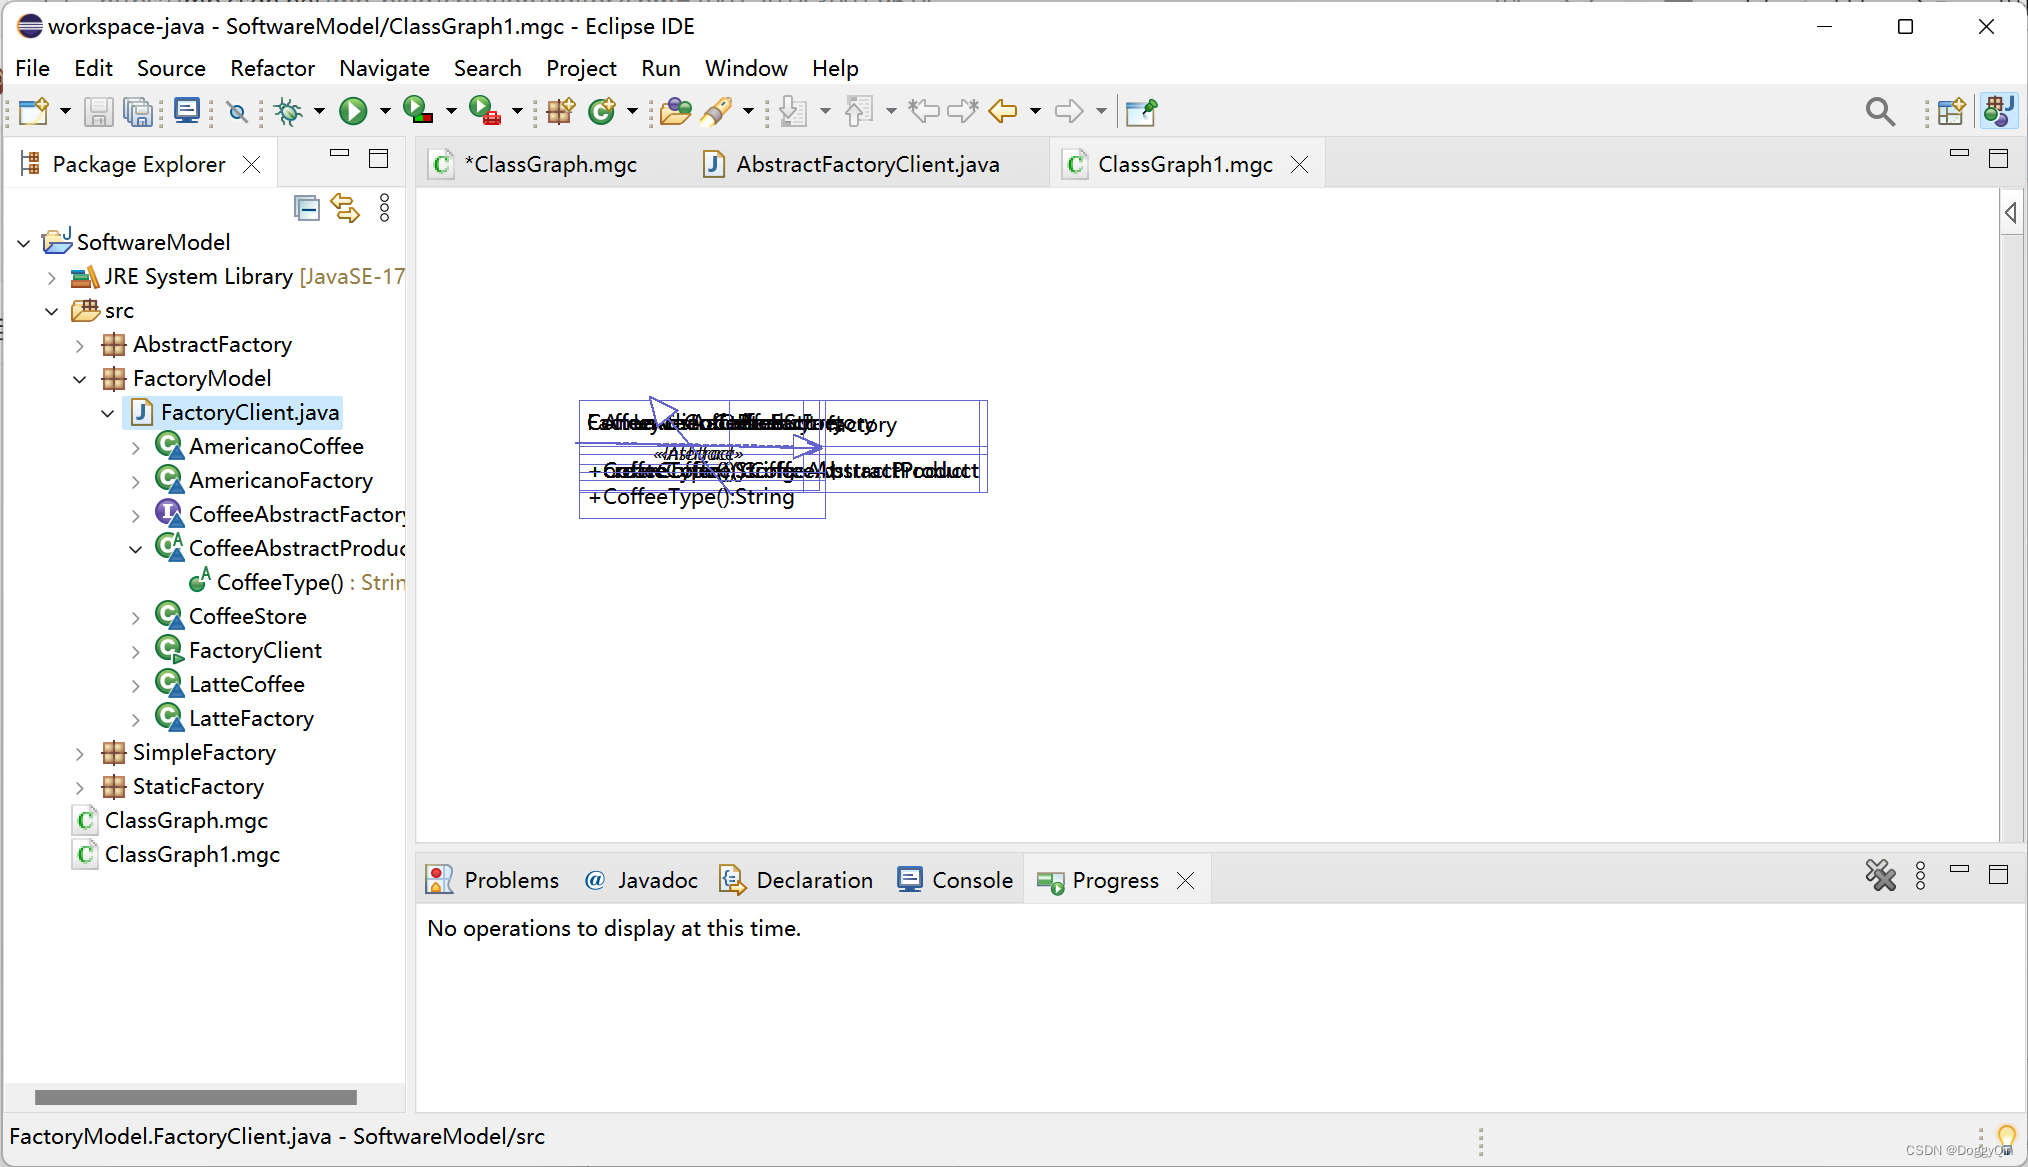Switch to the Declaration view
This screenshot has height=1167, width=2028.
click(796, 880)
